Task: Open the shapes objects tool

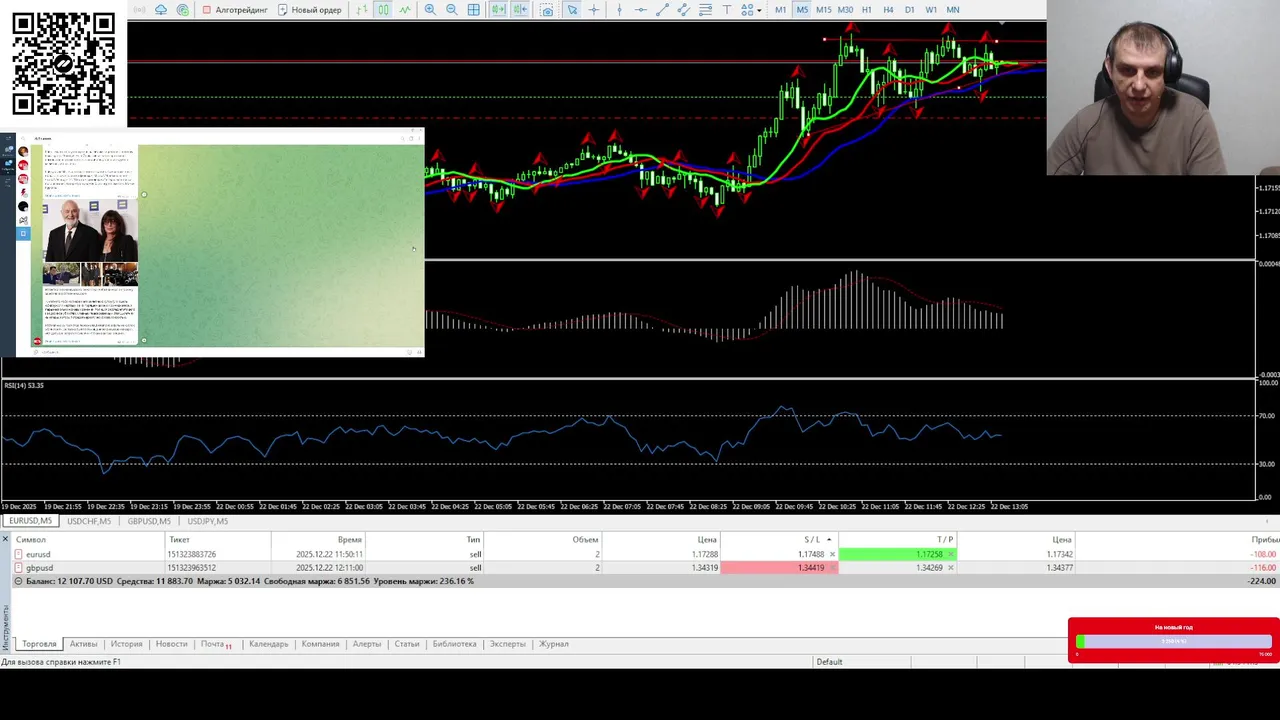Action: pos(746,9)
